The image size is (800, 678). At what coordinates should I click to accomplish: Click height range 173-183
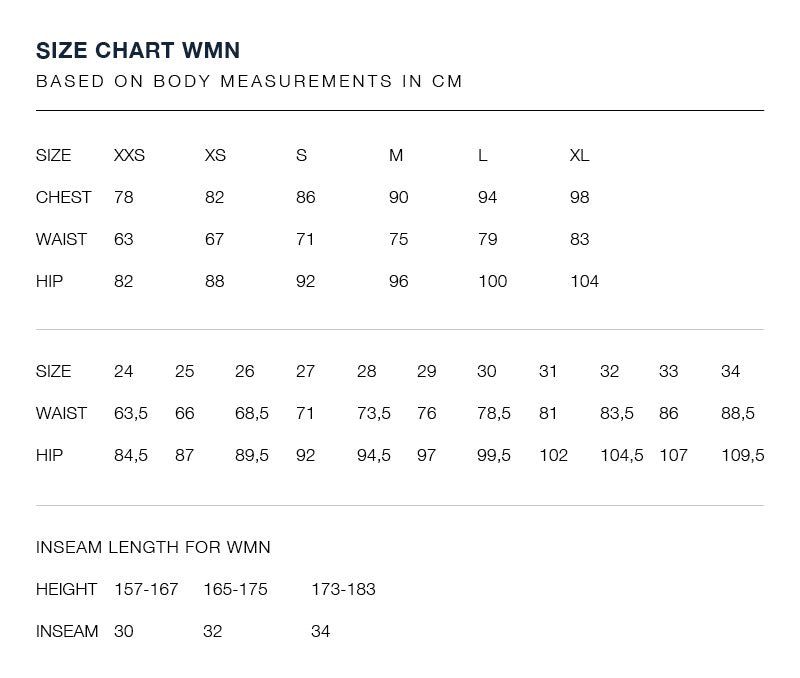[343, 589]
